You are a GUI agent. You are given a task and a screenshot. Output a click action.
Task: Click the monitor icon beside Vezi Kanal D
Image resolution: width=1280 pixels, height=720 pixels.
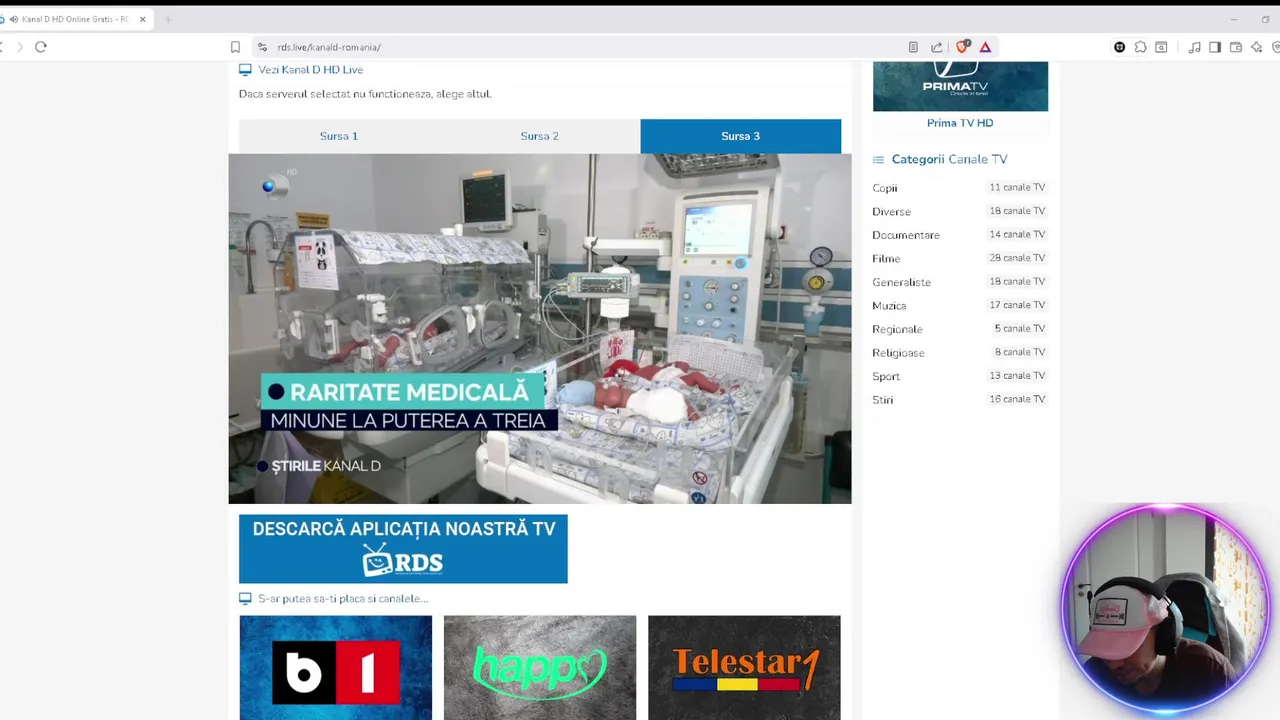pos(245,70)
